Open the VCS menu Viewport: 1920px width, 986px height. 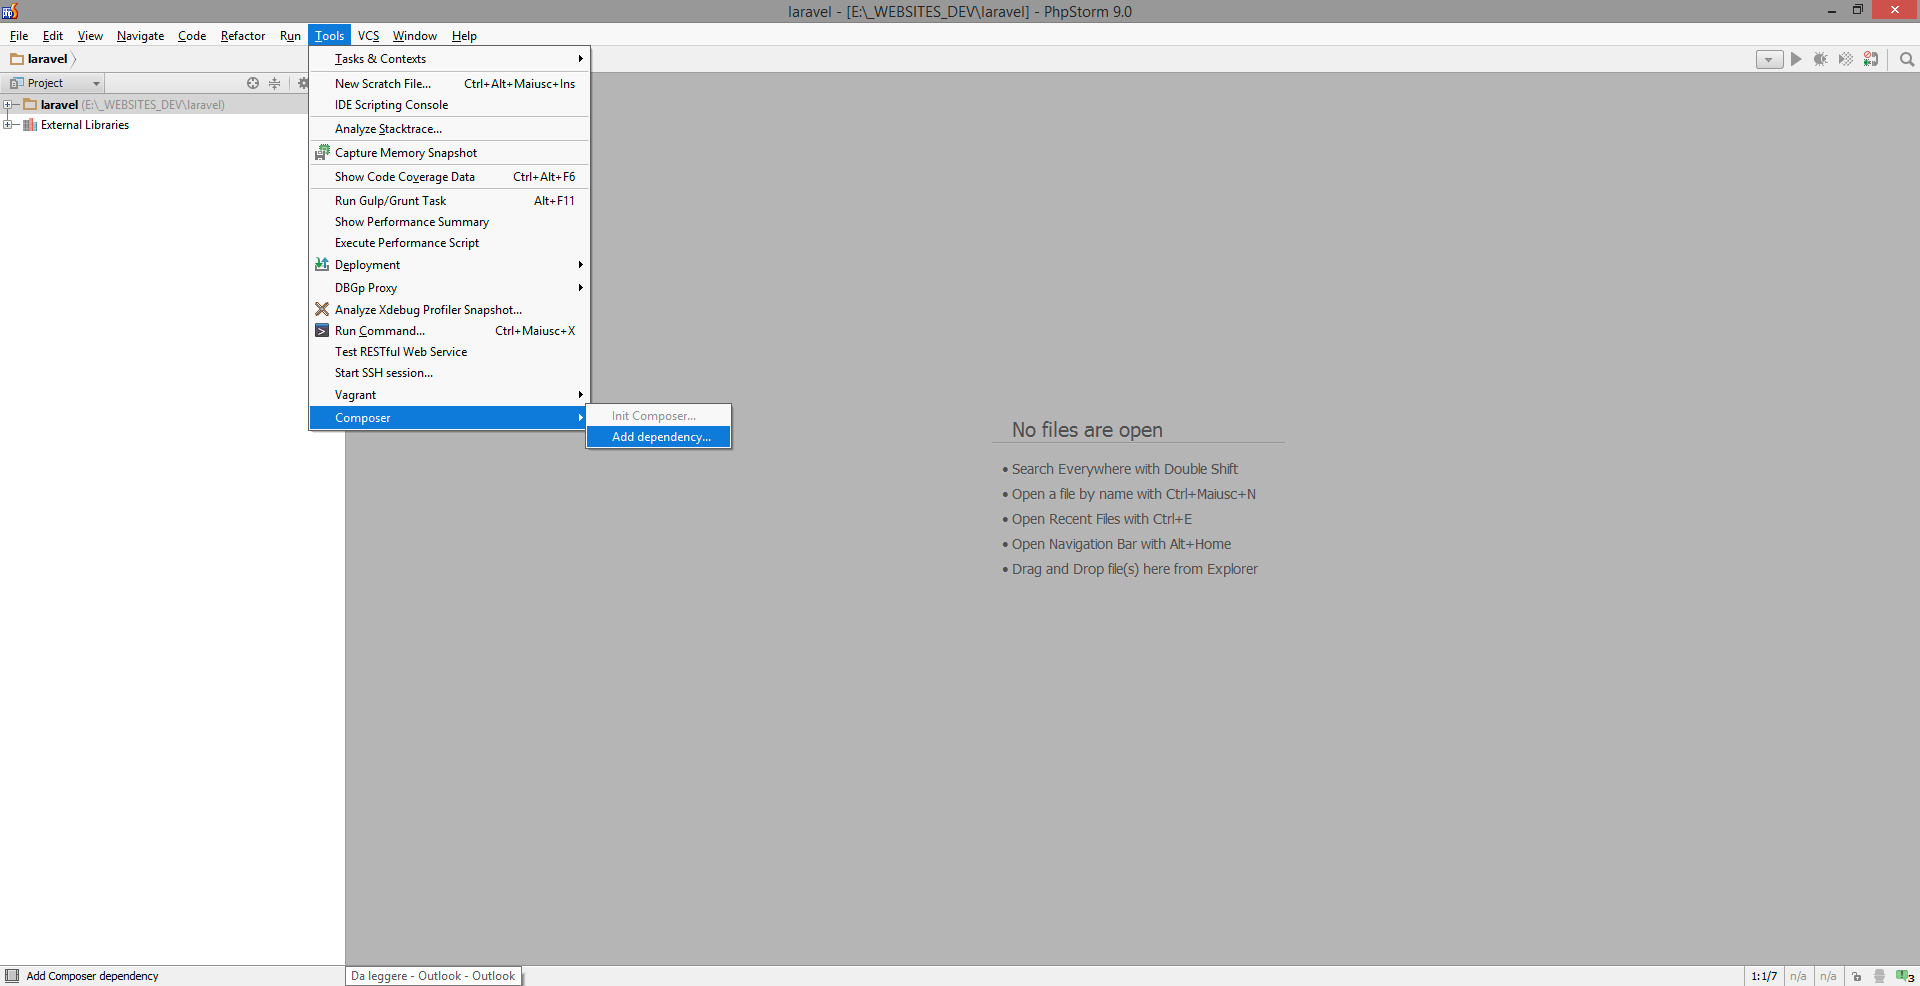click(x=369, y=36)
